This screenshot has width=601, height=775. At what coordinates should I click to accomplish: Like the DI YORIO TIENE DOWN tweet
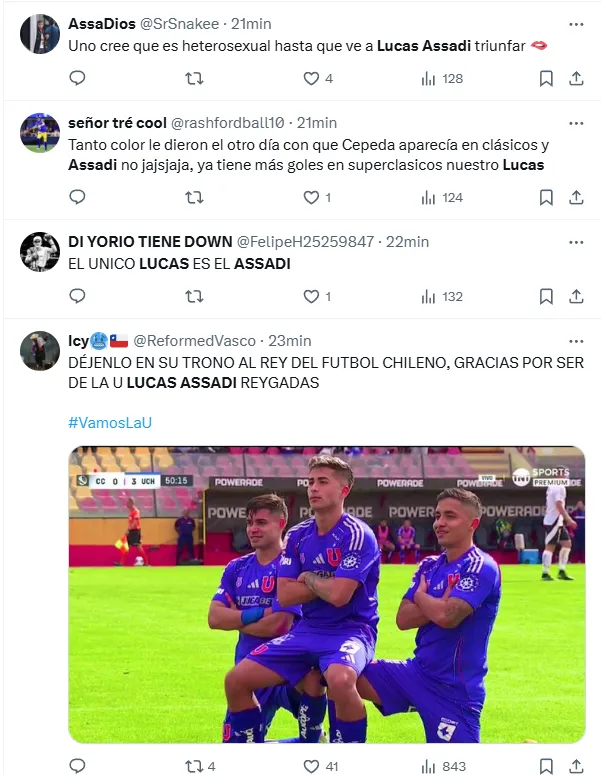(311, 296)
